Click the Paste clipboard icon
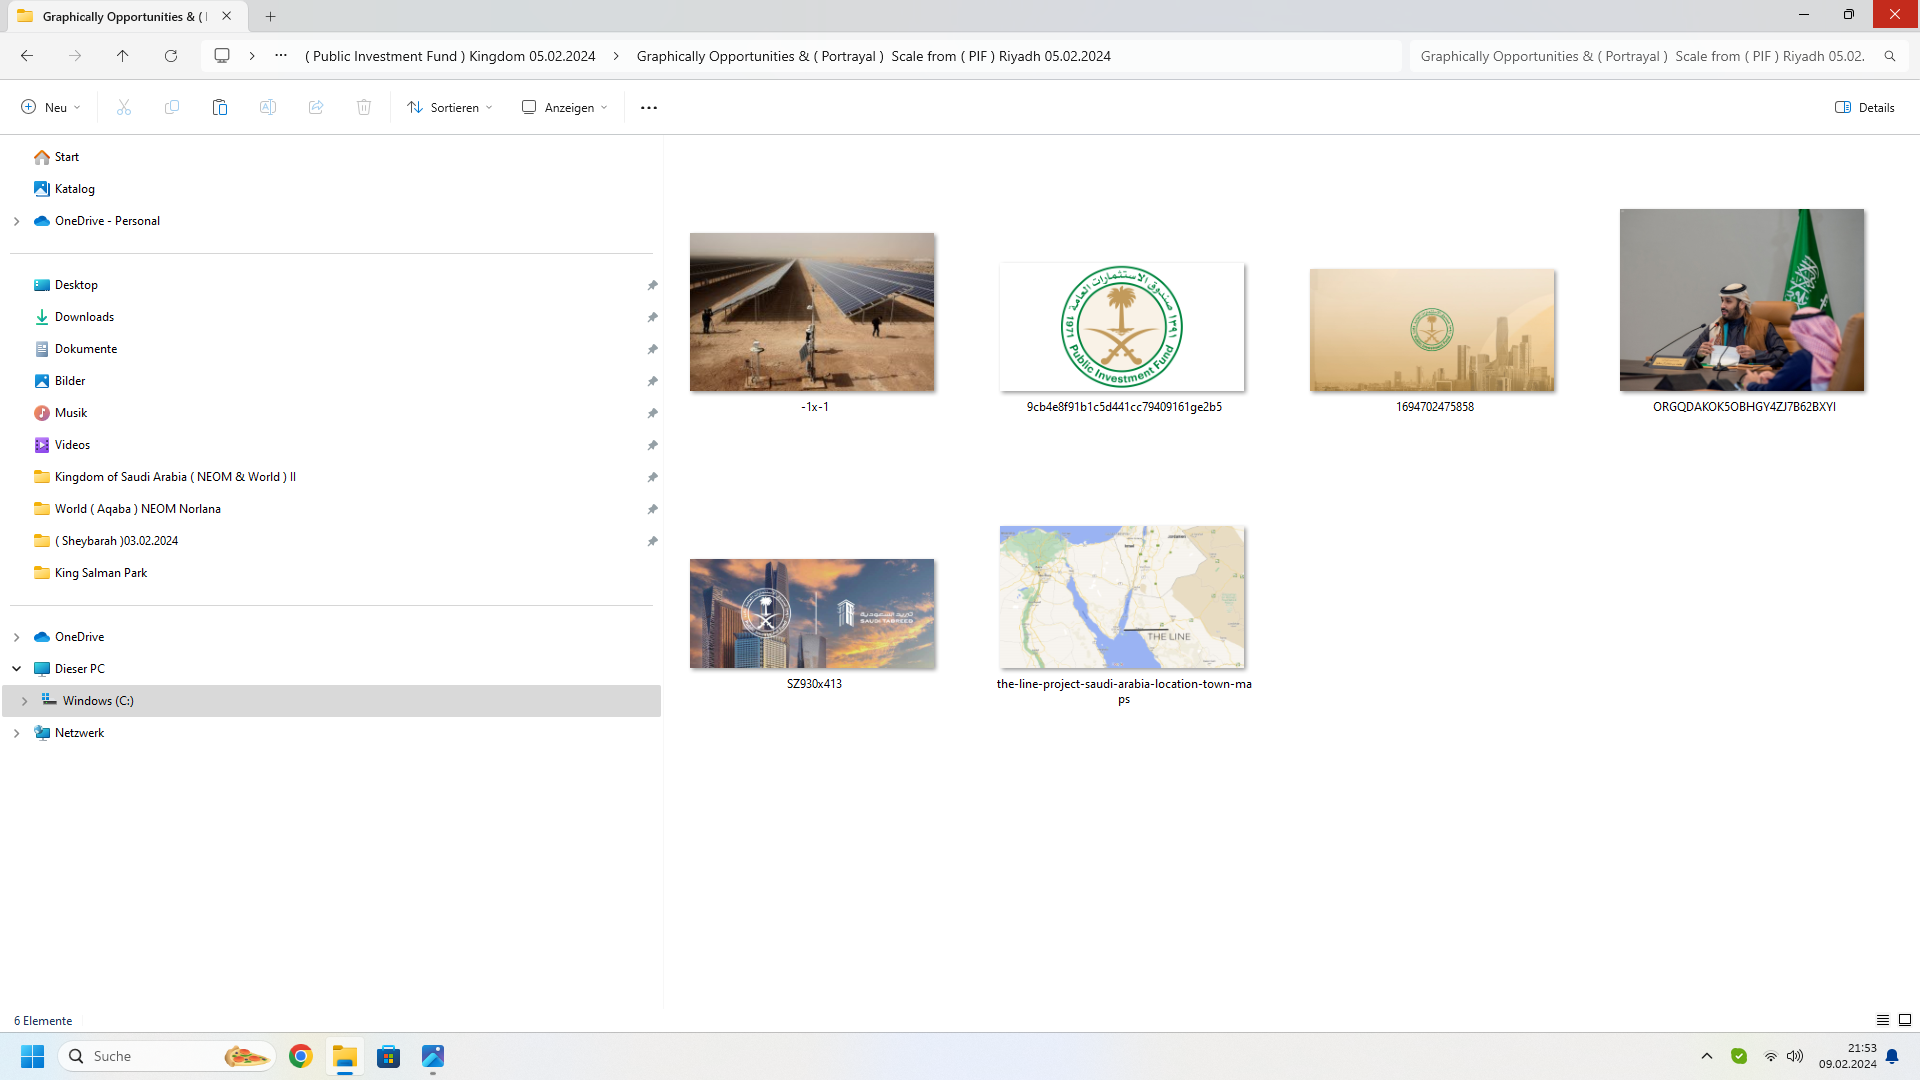 tap(220, 107)
